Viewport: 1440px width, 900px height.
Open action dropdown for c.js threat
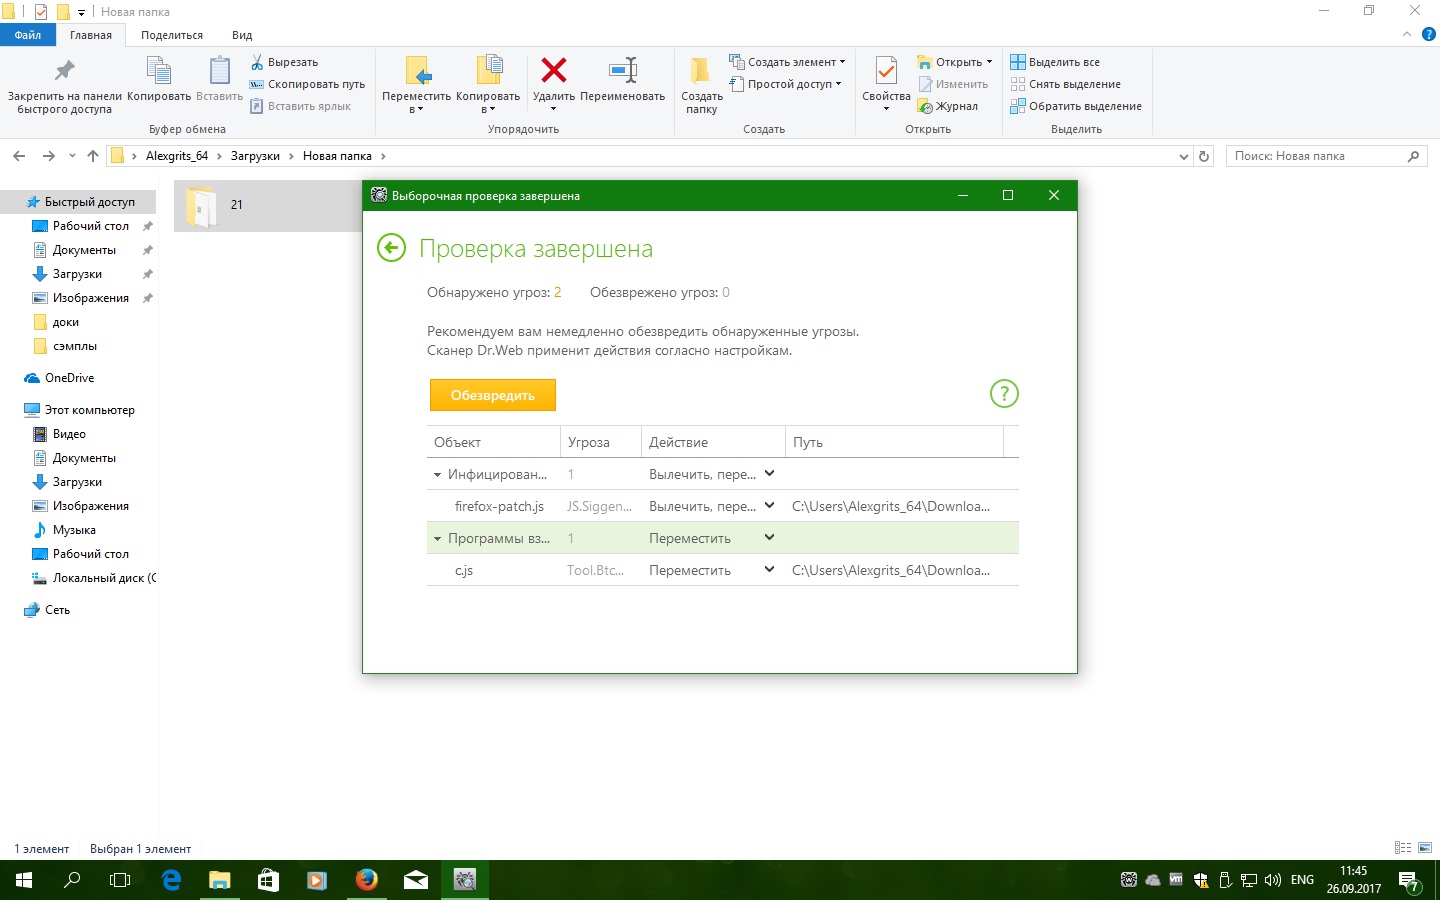769,570
